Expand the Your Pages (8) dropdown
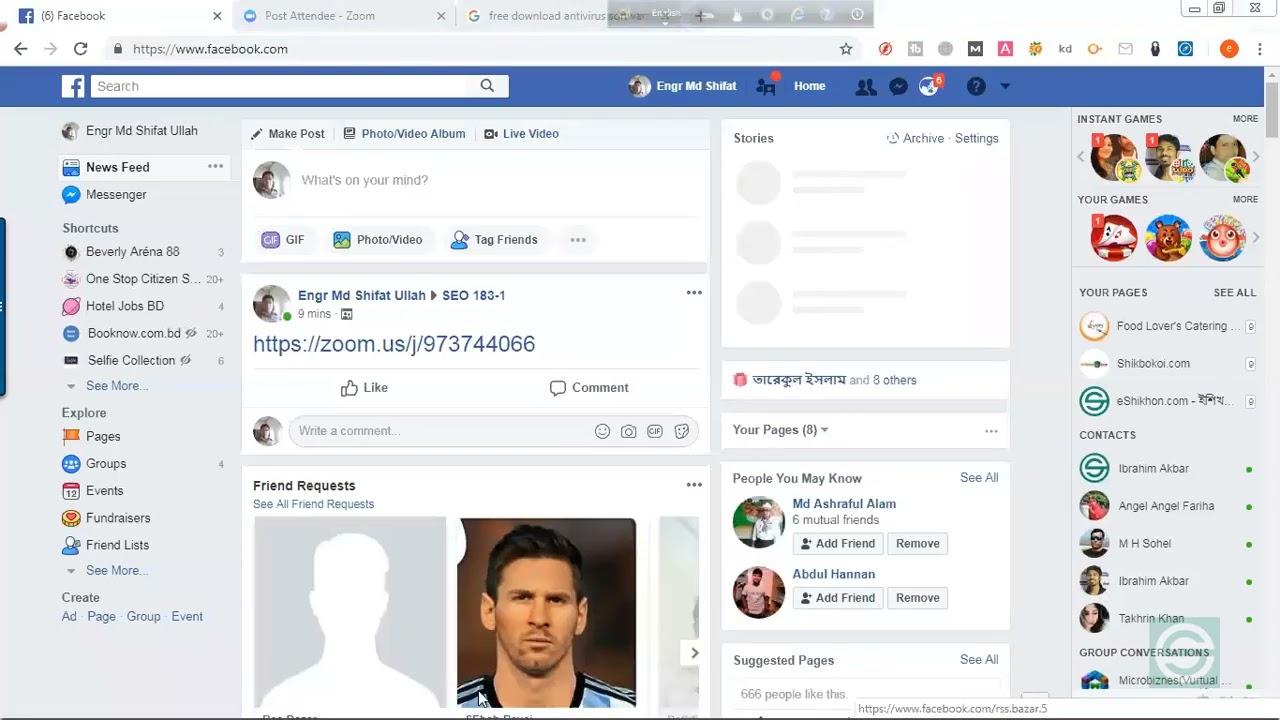This screenshot has height=720, width=1280. click(824, 430)
